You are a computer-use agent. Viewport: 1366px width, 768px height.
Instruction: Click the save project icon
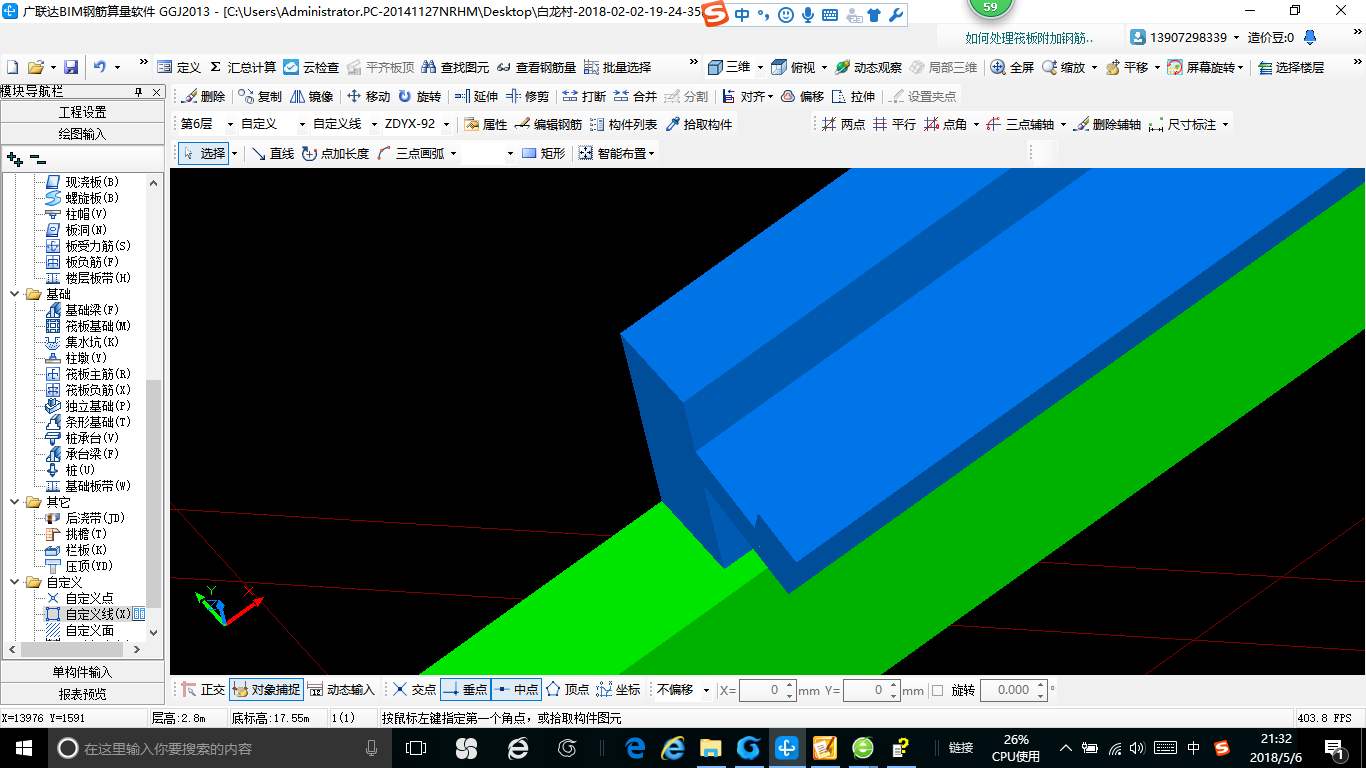(71, 67)
